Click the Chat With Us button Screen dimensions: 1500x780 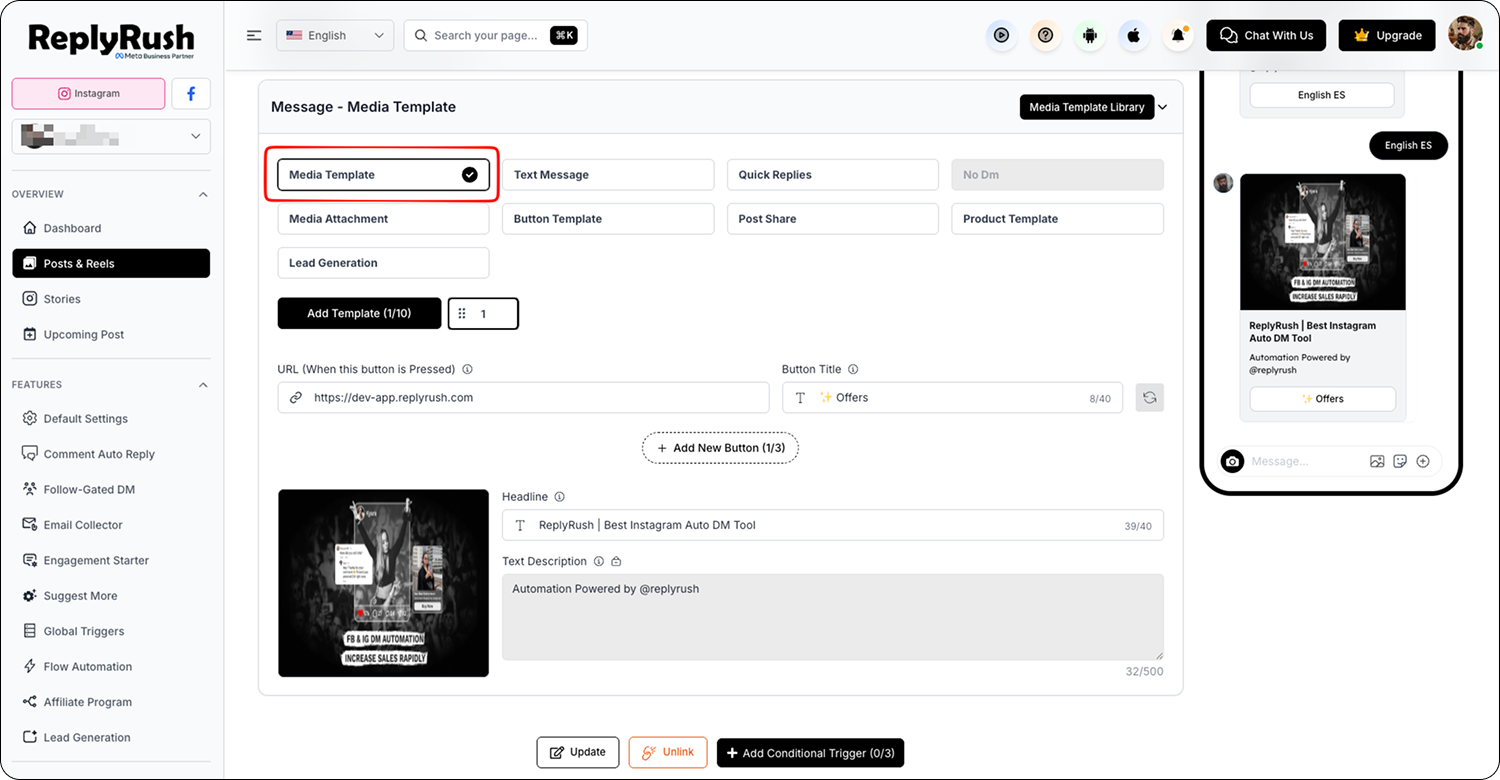[x=1266, y=35]
